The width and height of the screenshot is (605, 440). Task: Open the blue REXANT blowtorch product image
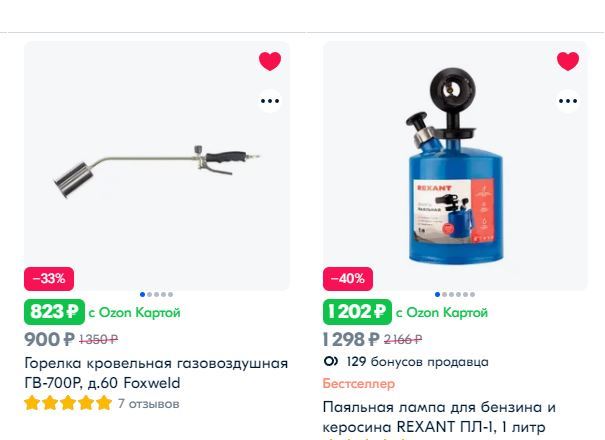pos(455,166)
